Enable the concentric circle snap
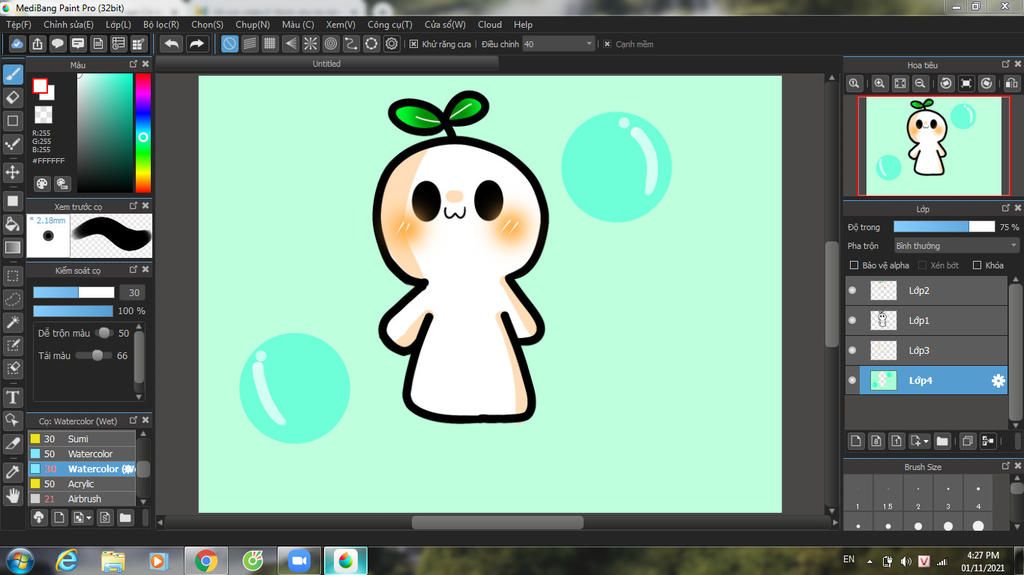 click(x=330, y=44)
